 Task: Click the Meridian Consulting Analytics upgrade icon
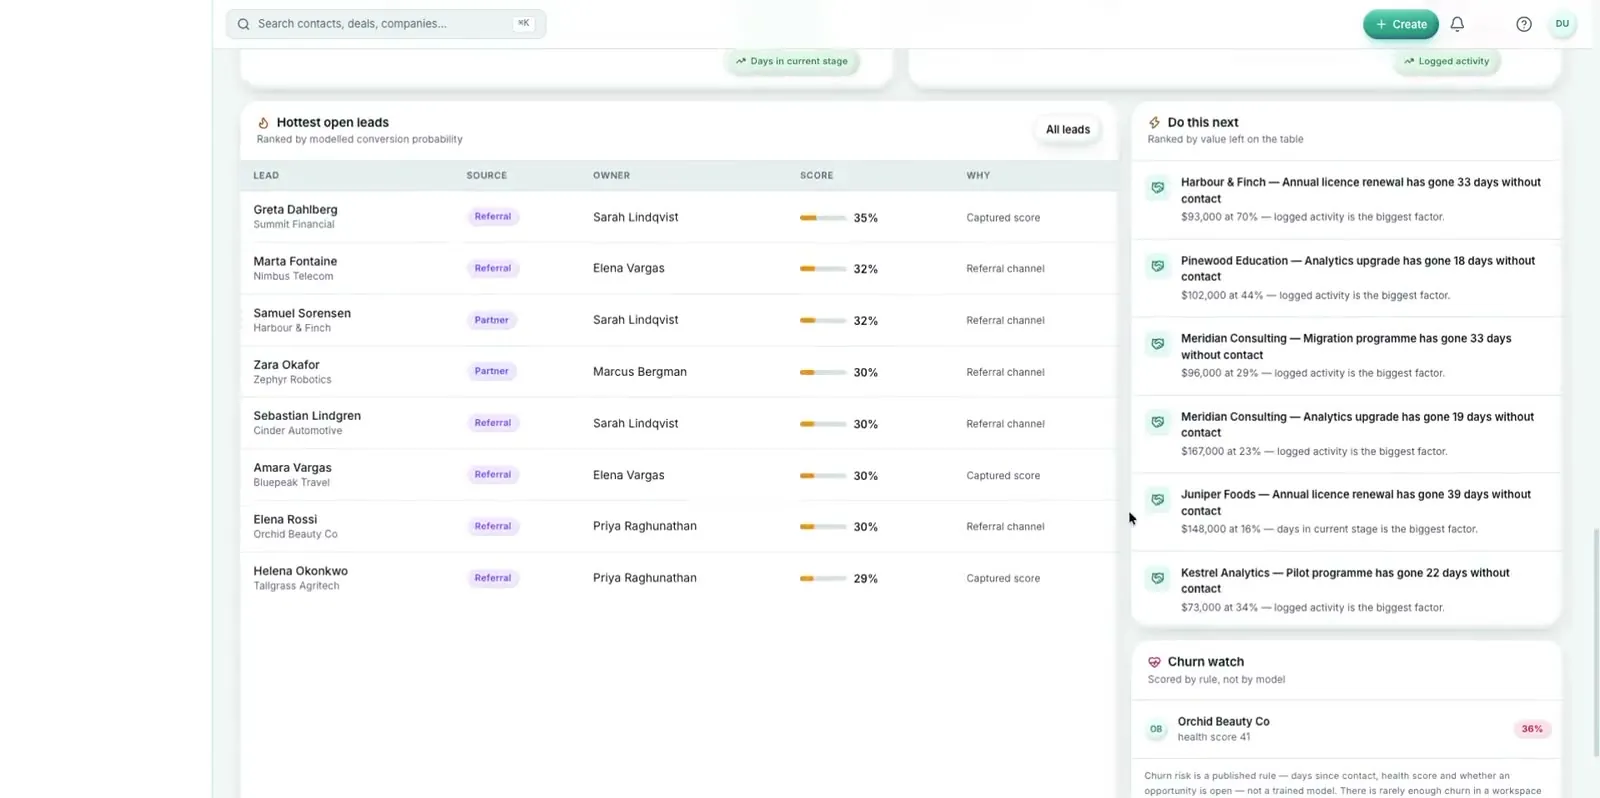tap(1158, 422)
